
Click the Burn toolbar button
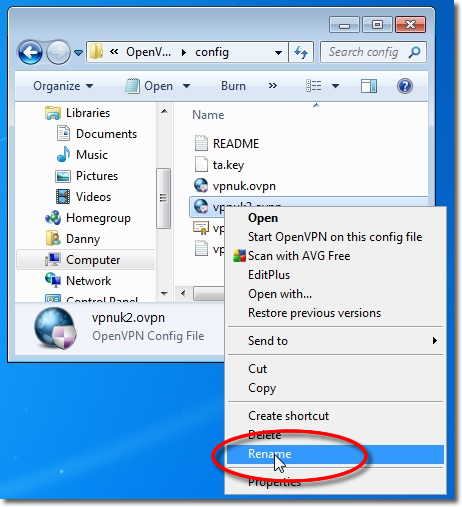[233, 86]
